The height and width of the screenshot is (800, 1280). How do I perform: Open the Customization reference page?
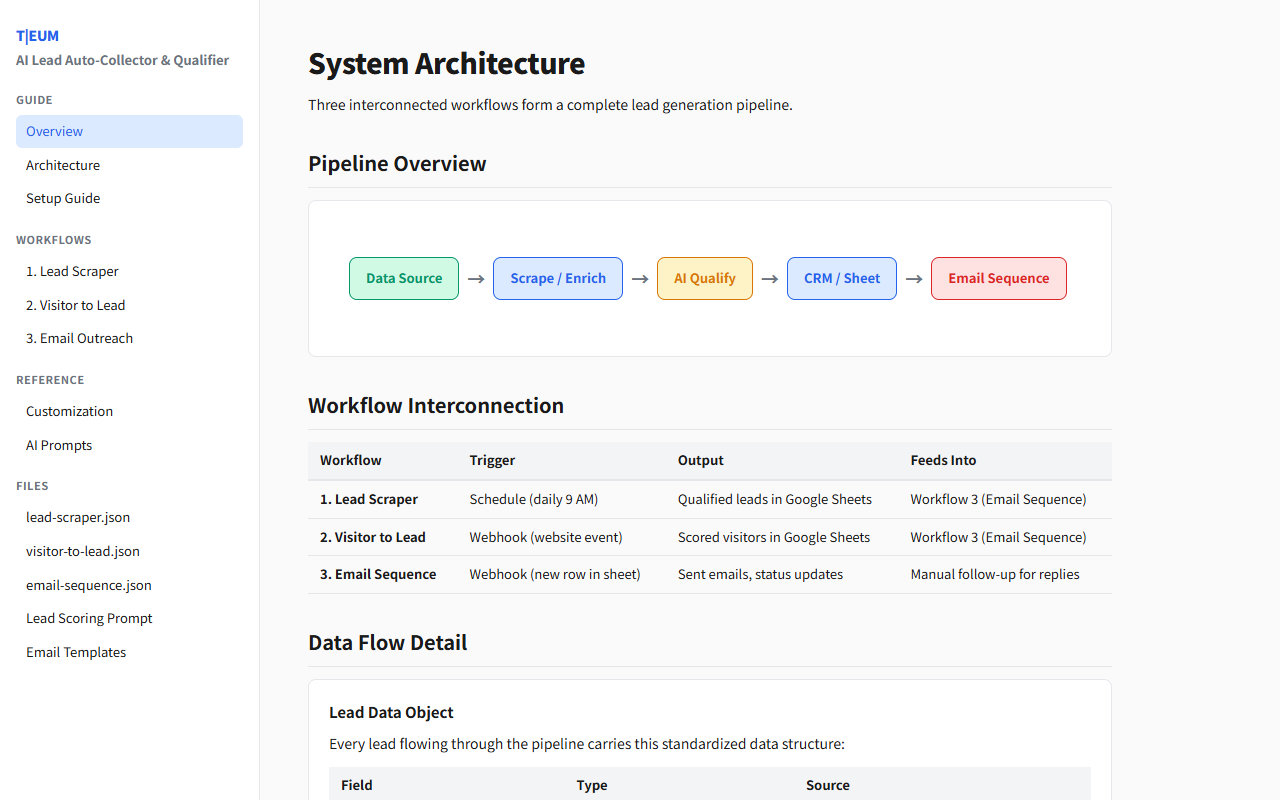[69, 411]
